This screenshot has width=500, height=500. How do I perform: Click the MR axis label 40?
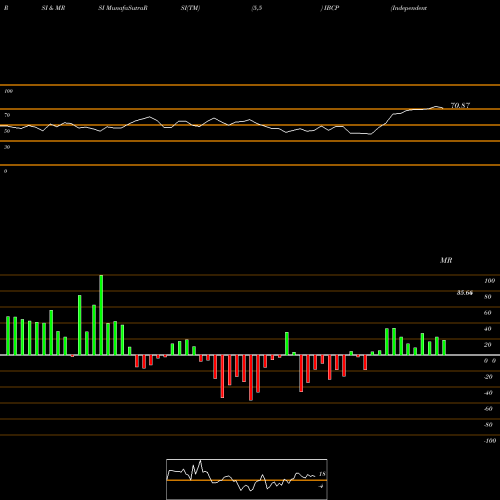488,329
